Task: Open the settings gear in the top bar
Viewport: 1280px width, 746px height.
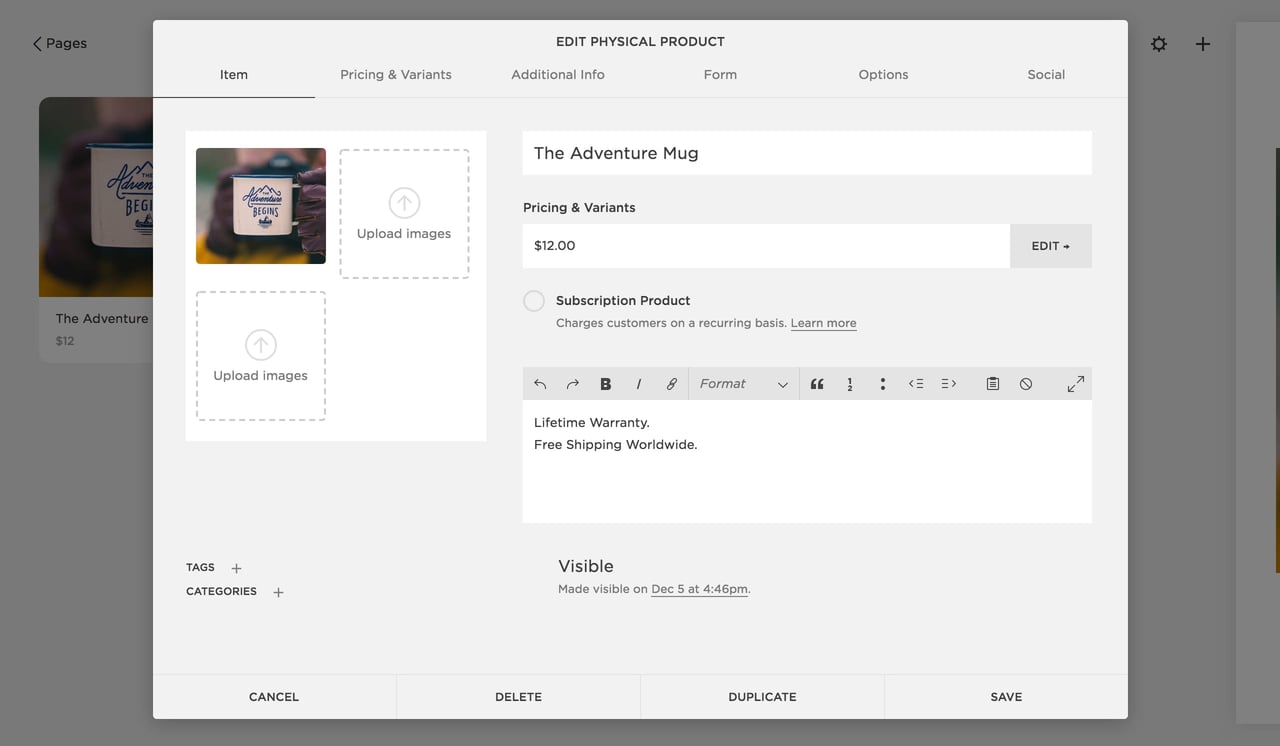Action: 1158,44
